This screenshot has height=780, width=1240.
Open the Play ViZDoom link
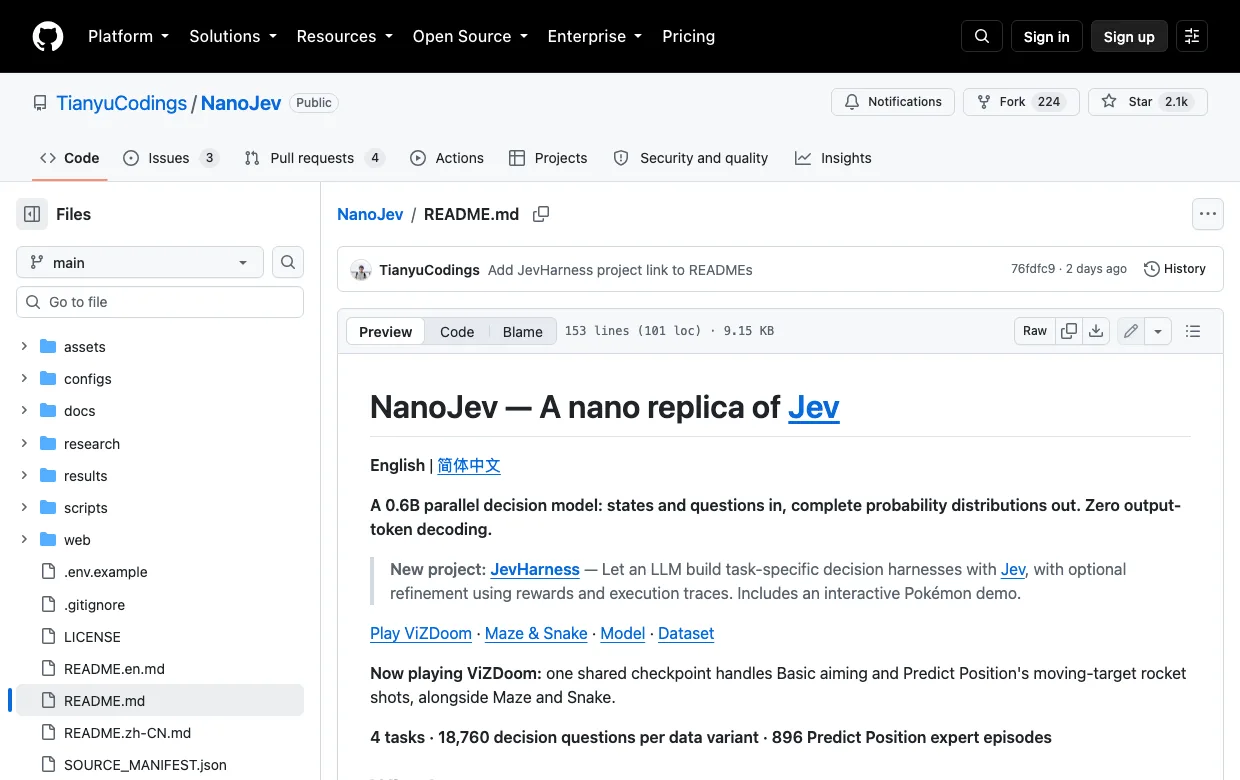pyautogui.click(x=421, y=633)
